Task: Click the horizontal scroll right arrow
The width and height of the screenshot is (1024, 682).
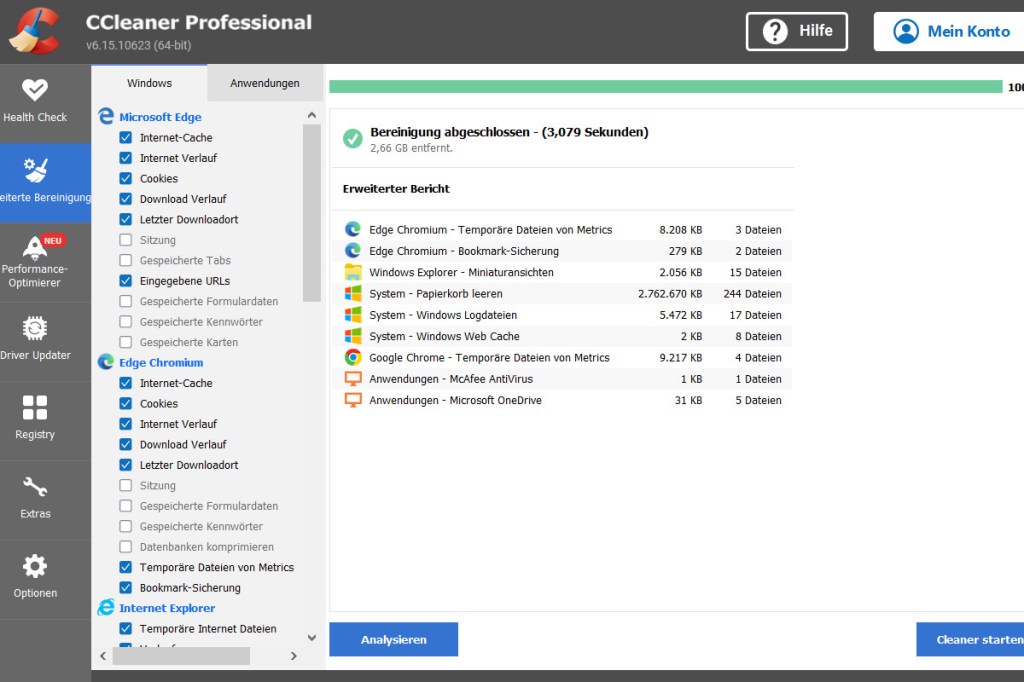Action: point(294,656)
